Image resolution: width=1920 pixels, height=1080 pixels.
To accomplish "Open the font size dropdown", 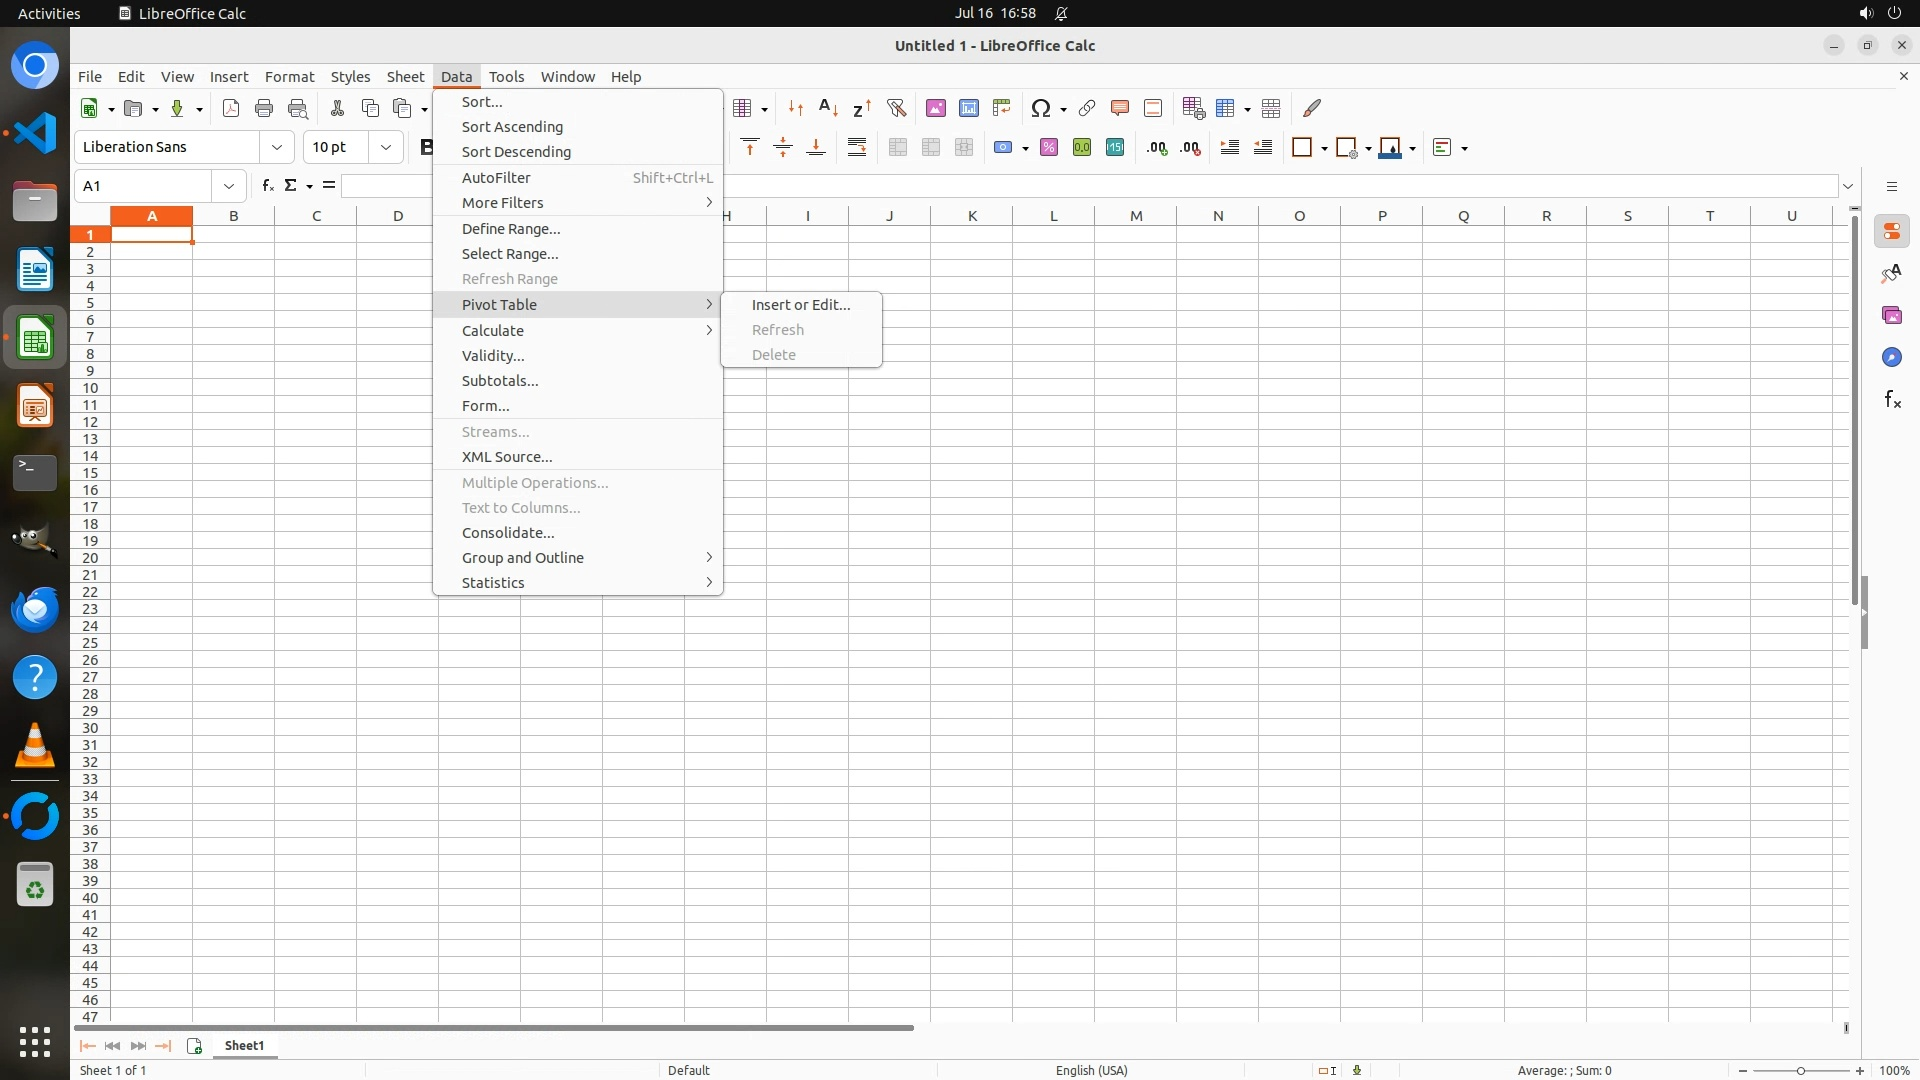I will [386, 148].
